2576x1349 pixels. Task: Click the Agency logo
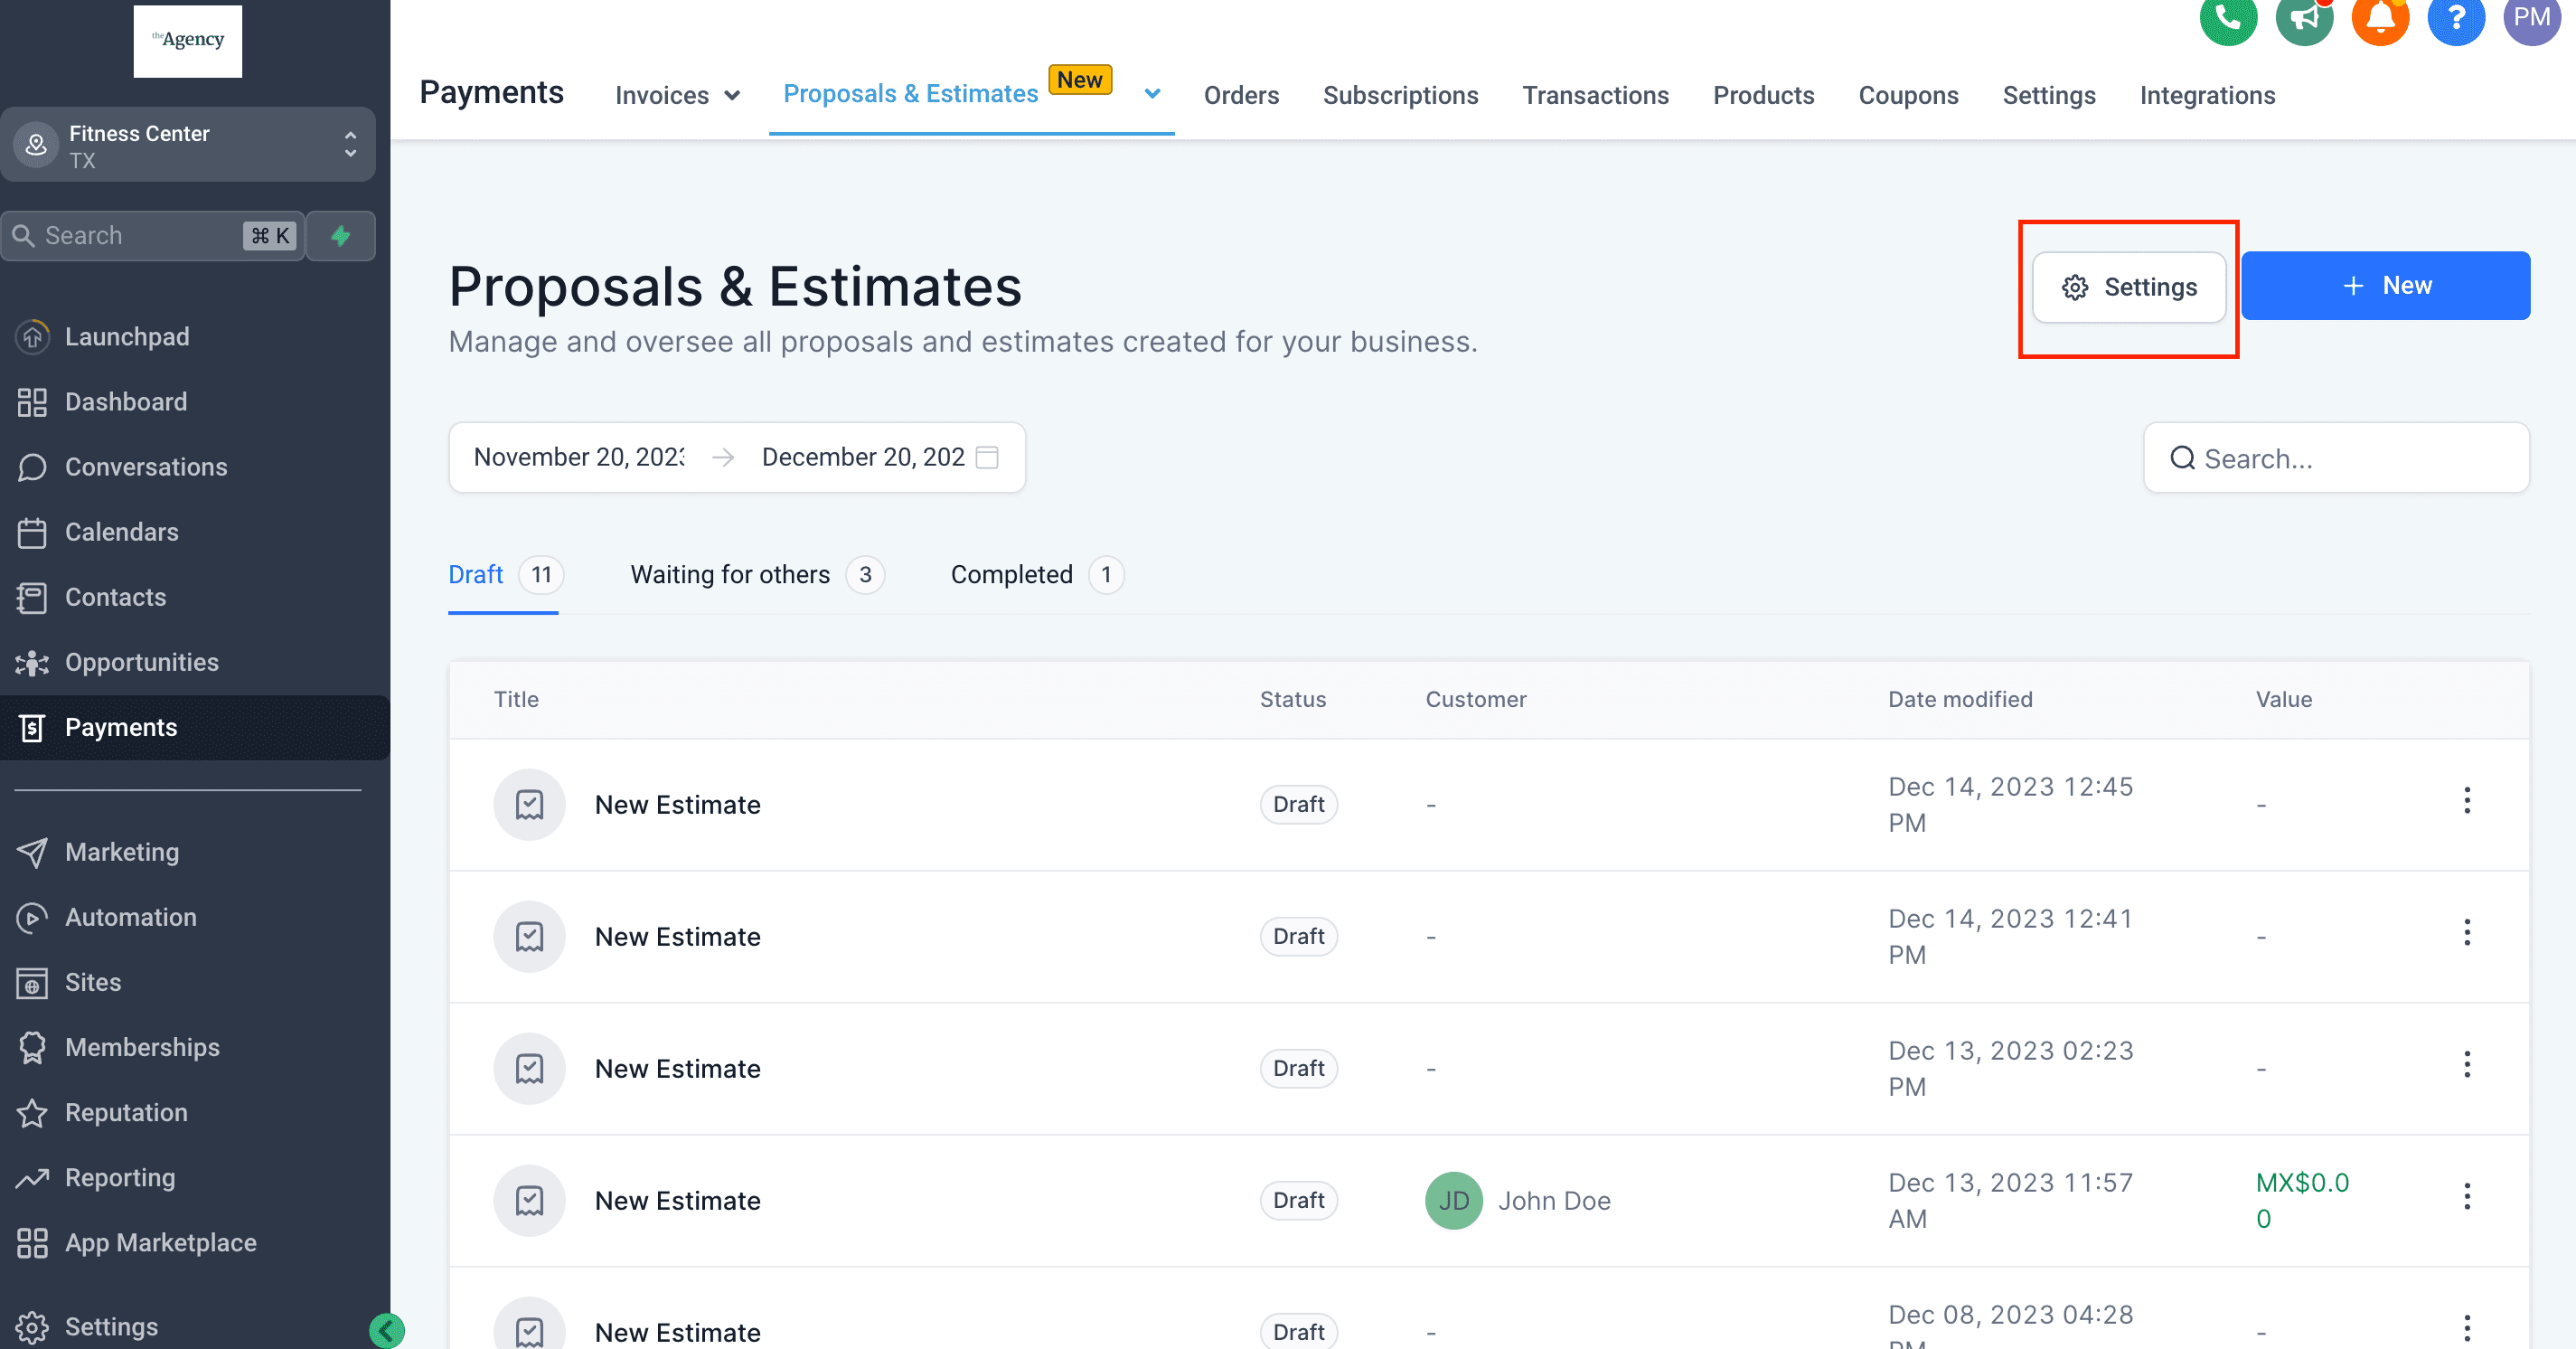point(188,41)
